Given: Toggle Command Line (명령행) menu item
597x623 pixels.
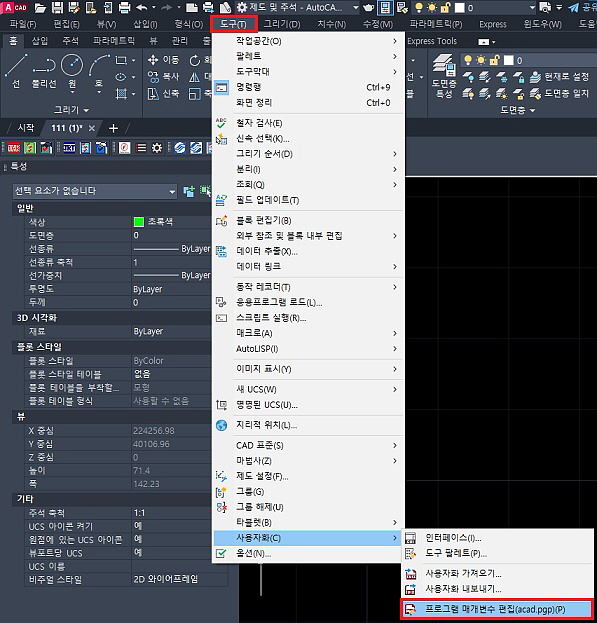Looking at the screenshot, I should pos(308,87).
